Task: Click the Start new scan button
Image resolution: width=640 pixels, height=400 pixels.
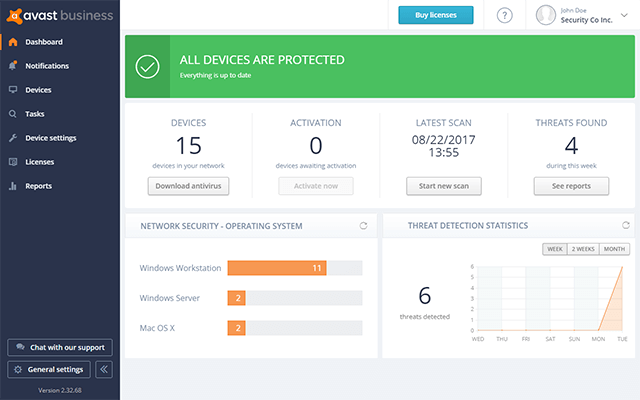Action: tap(443, 186)
